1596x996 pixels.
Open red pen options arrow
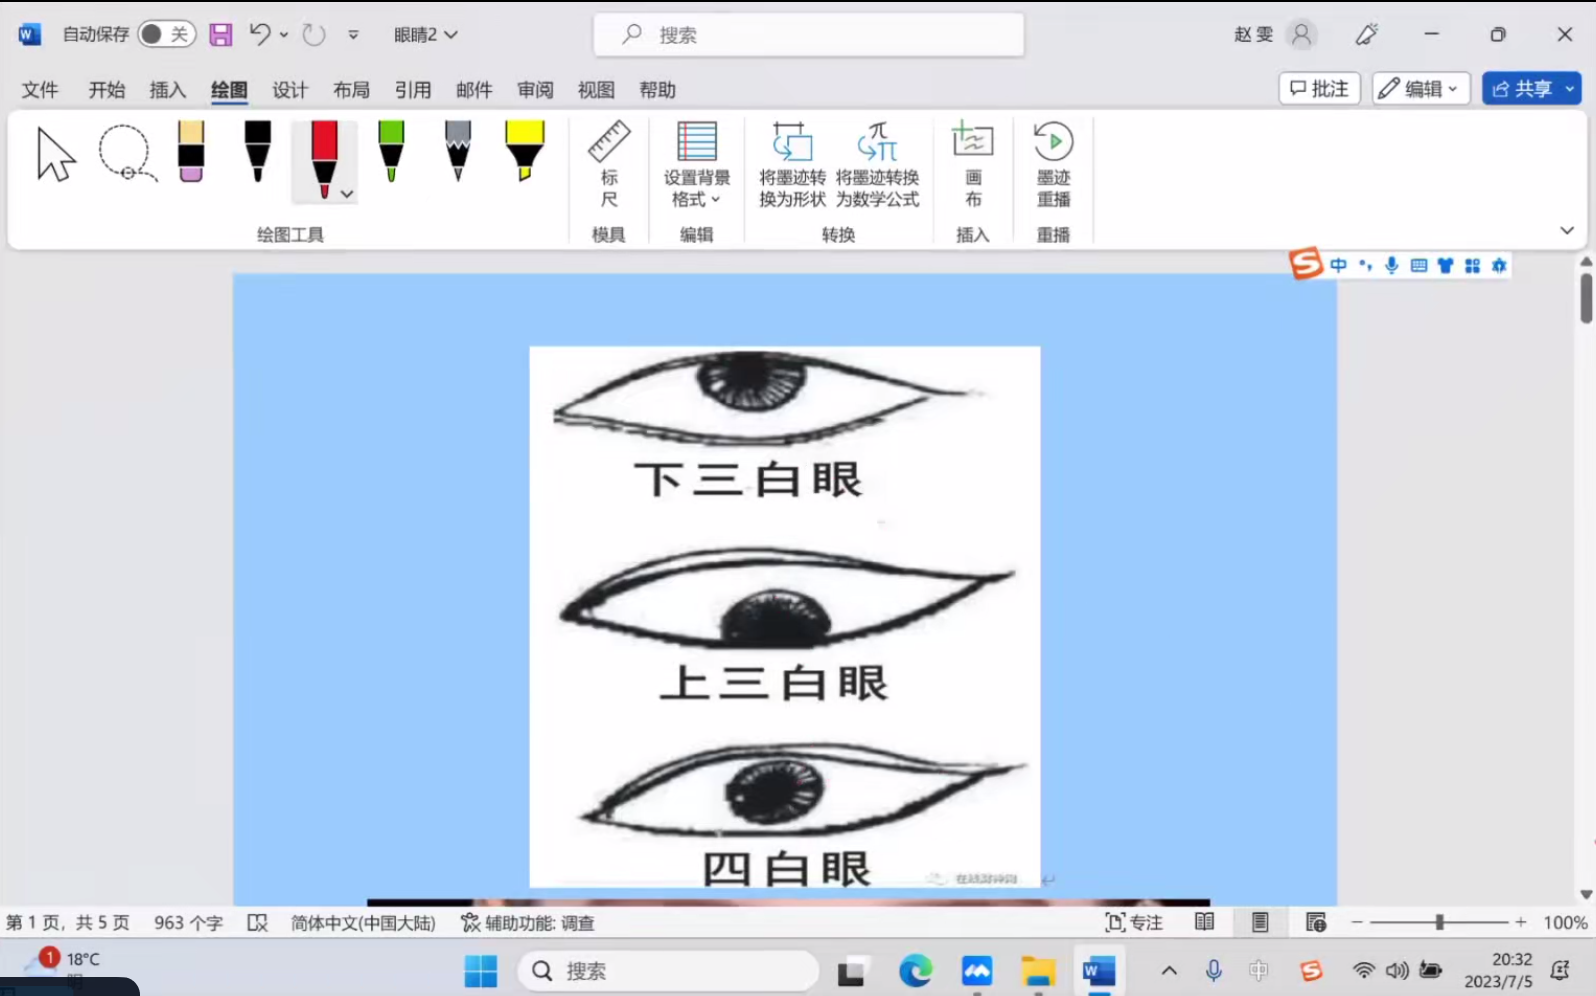(347, 194)
